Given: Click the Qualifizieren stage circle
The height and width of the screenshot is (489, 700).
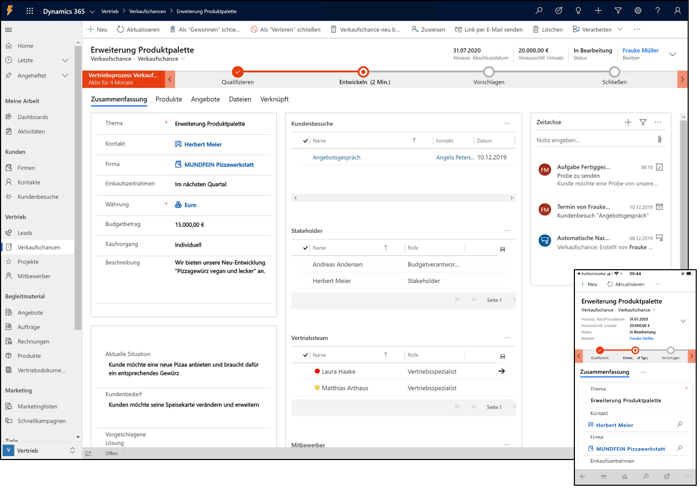Looking at the screenshot, I should (x=238, y=71).
